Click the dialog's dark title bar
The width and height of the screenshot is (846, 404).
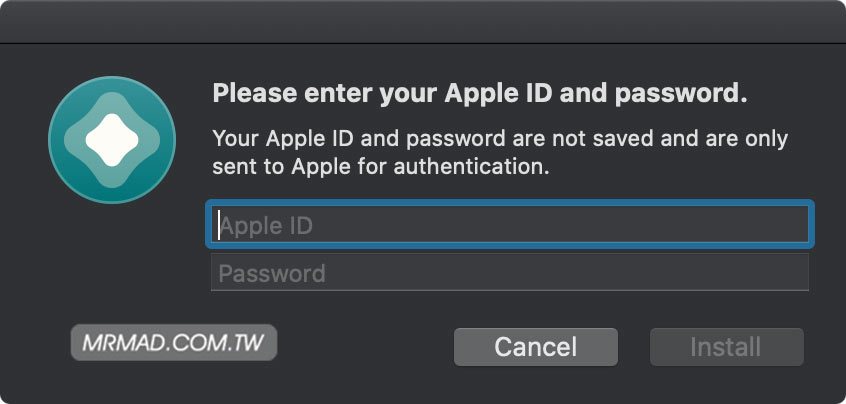423,22
